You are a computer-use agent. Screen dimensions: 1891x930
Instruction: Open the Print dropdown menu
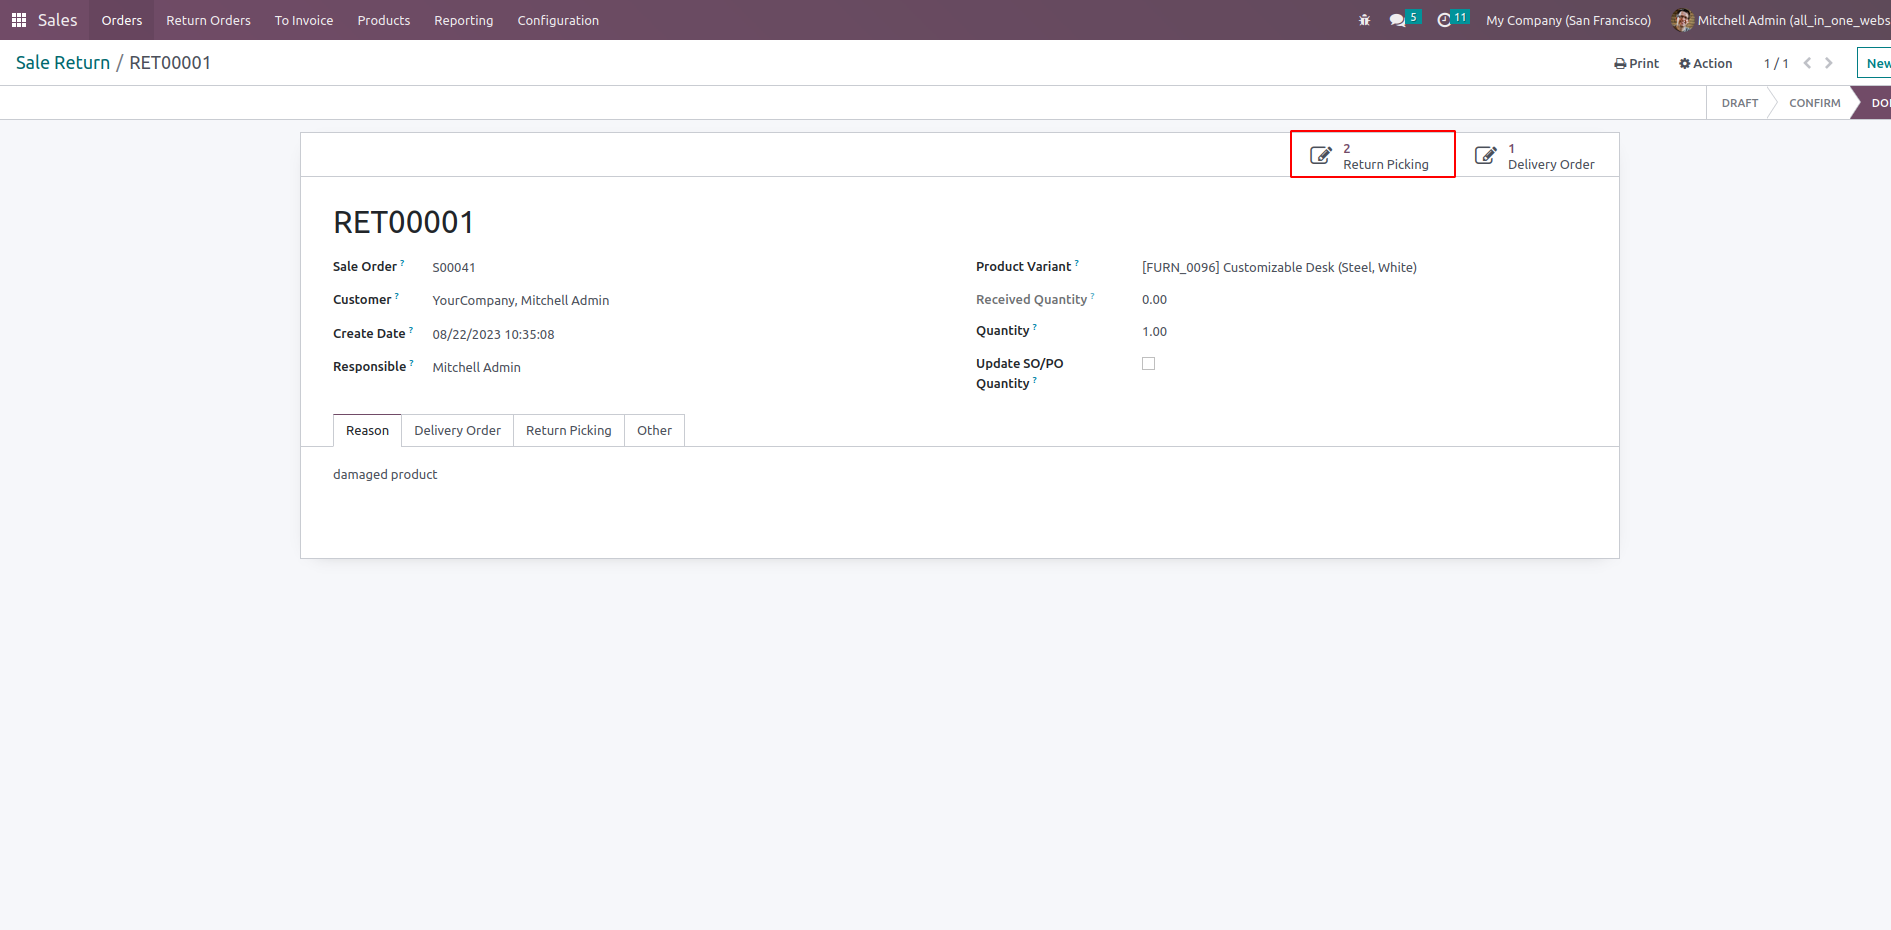pyautogui.click(x=1636, y=63)
